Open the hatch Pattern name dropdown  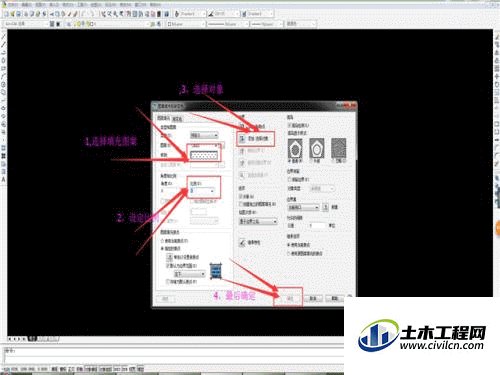[x=204, y=145]
